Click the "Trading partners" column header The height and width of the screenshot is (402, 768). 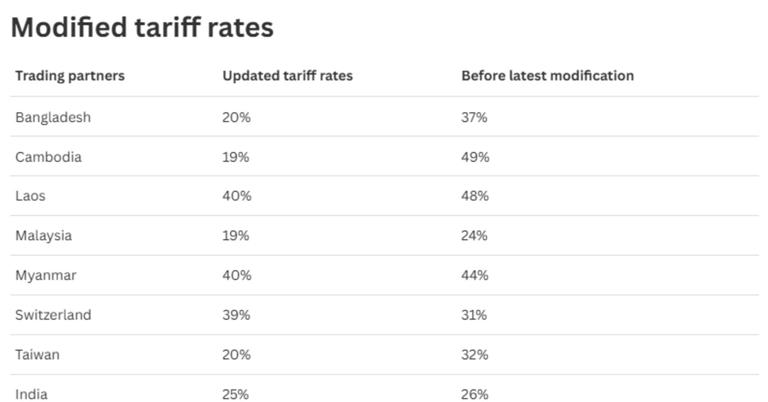coord(70,76)
